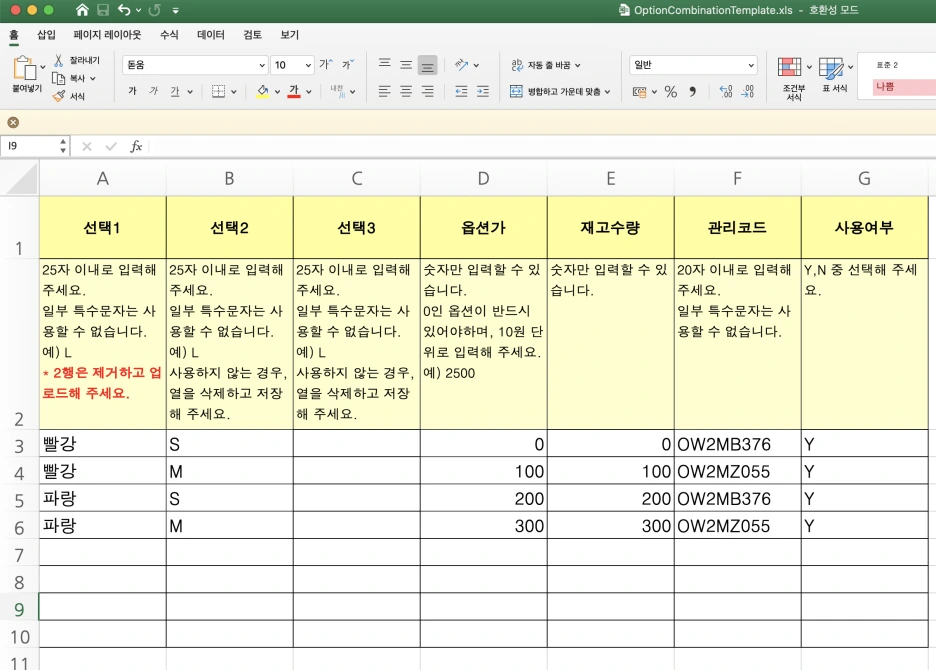
Task: Expand the underline style arrow
Action: pos(190,92)
